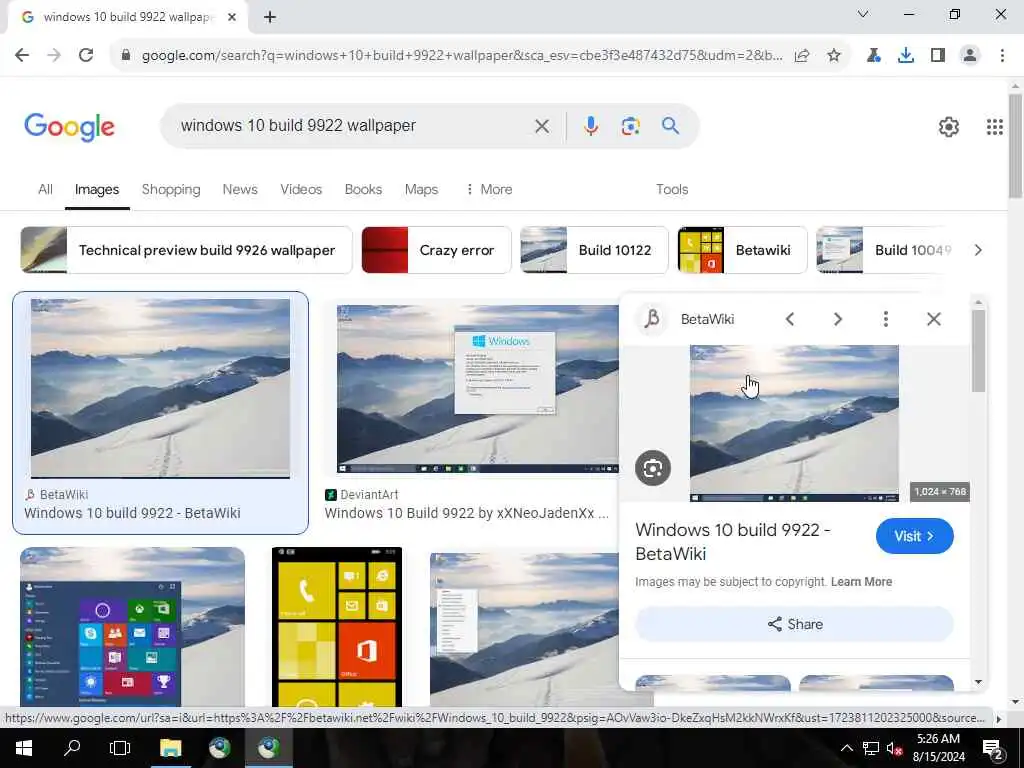
Task: Open the DeviantArt xXNeoJadenXx result thumbnail
Action: coord(477,389)
